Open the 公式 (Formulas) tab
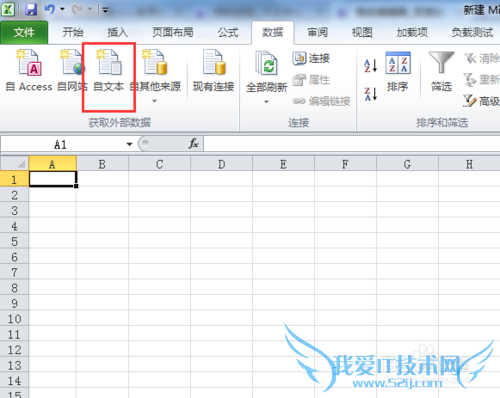The height and width of the screenshot is (398, 500). click(228, 32)
